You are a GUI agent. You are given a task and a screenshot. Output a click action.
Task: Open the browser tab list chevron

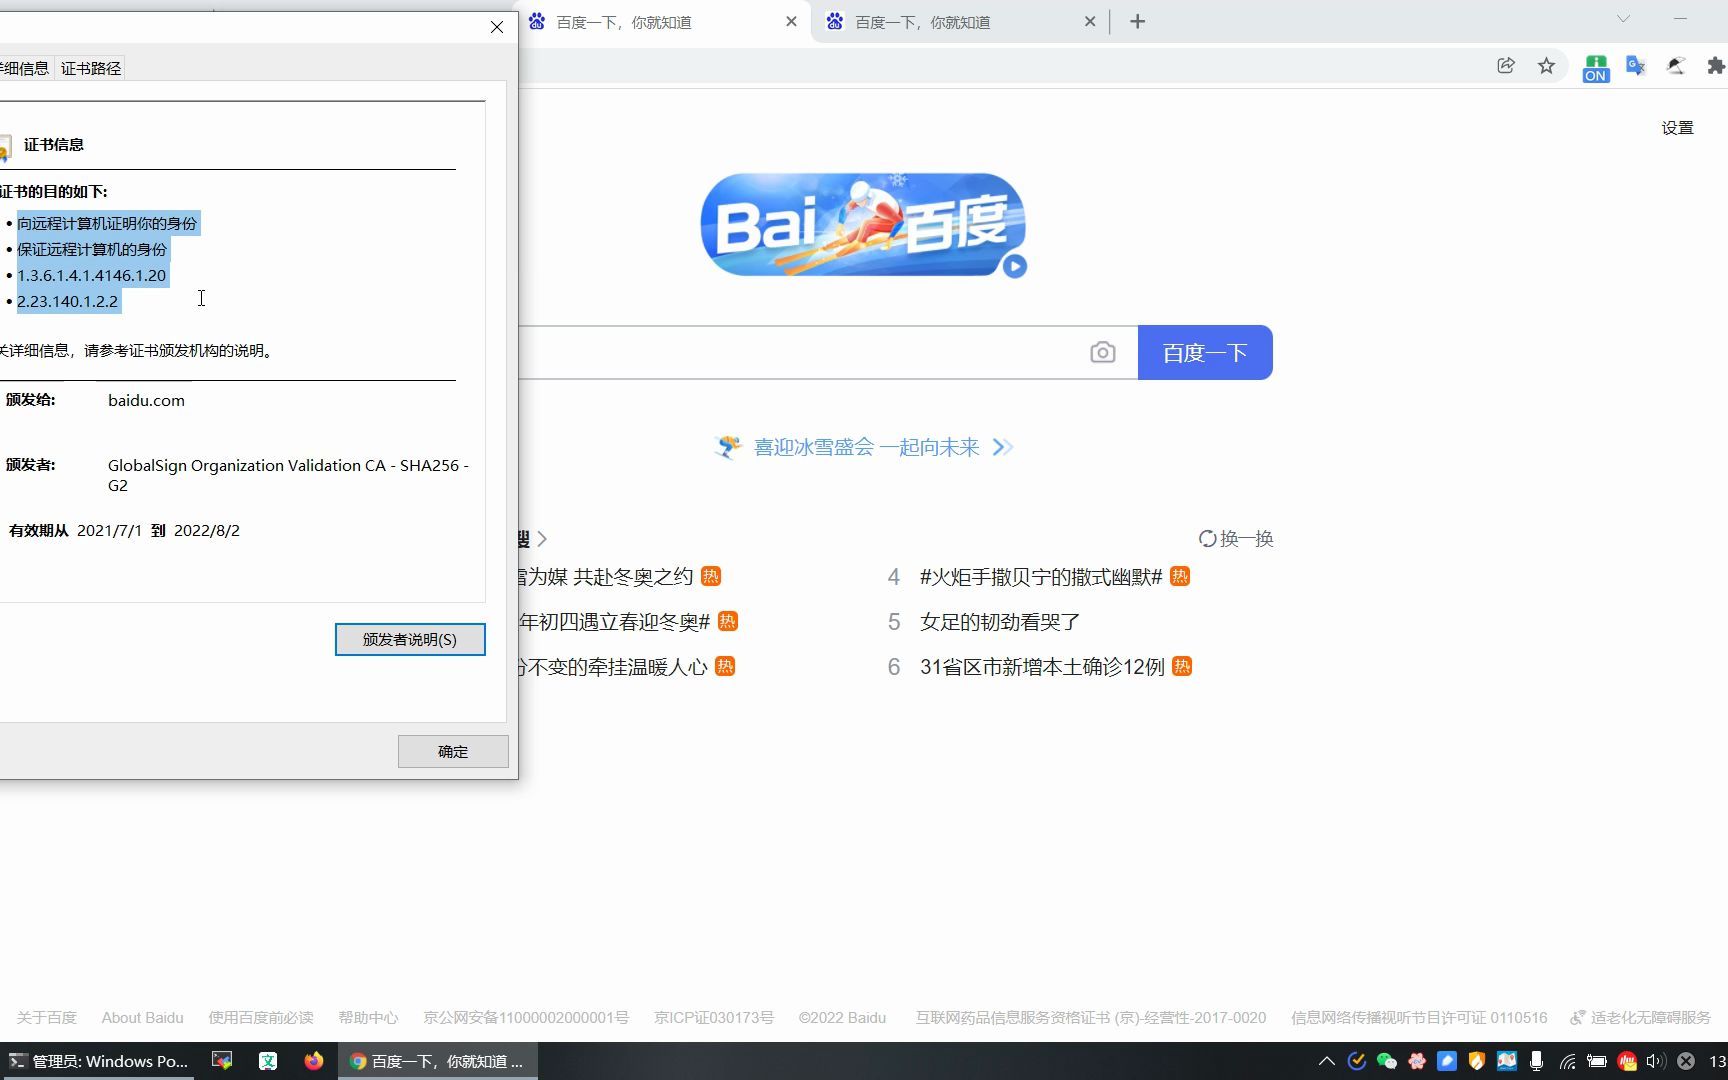(x=1622, y=20)
